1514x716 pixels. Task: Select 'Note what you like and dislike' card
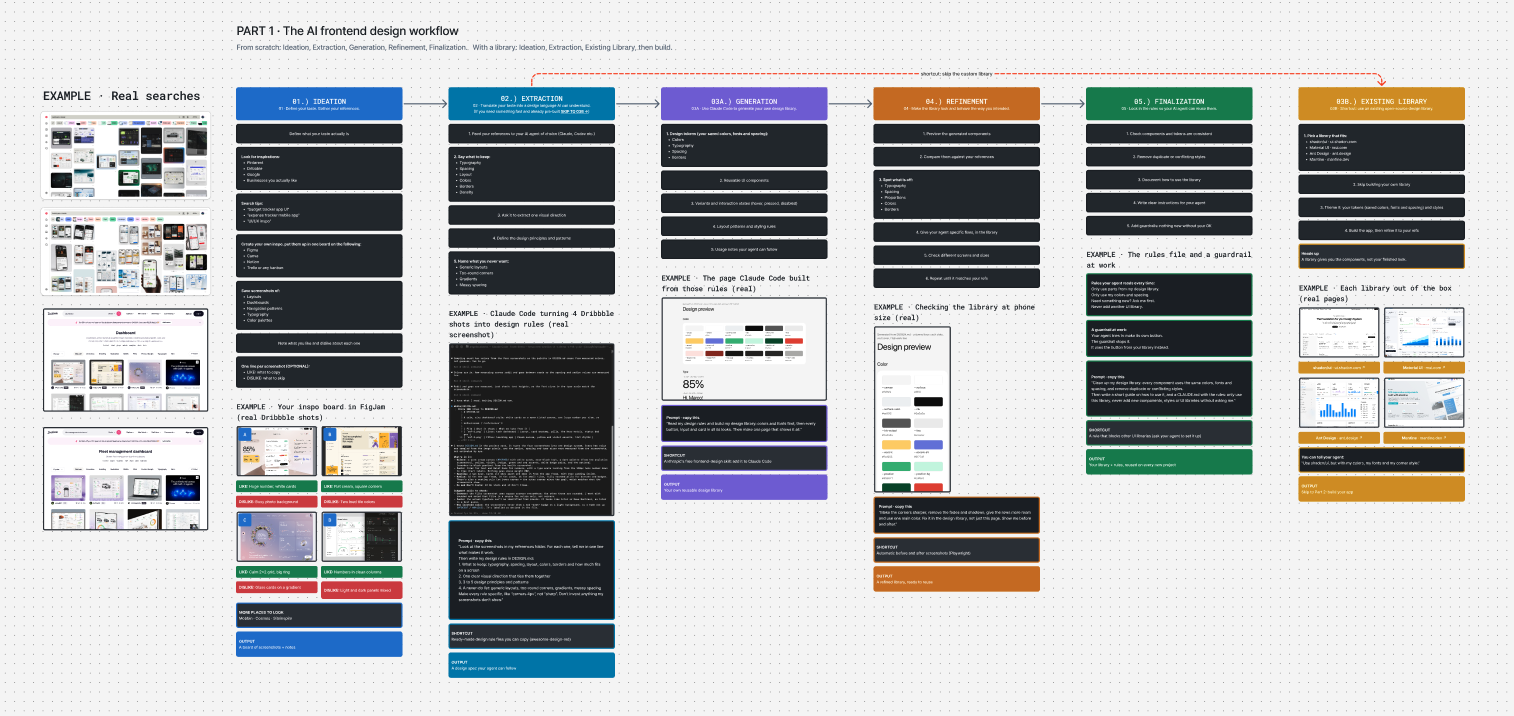pyautogui.click(x=319, y=343)
